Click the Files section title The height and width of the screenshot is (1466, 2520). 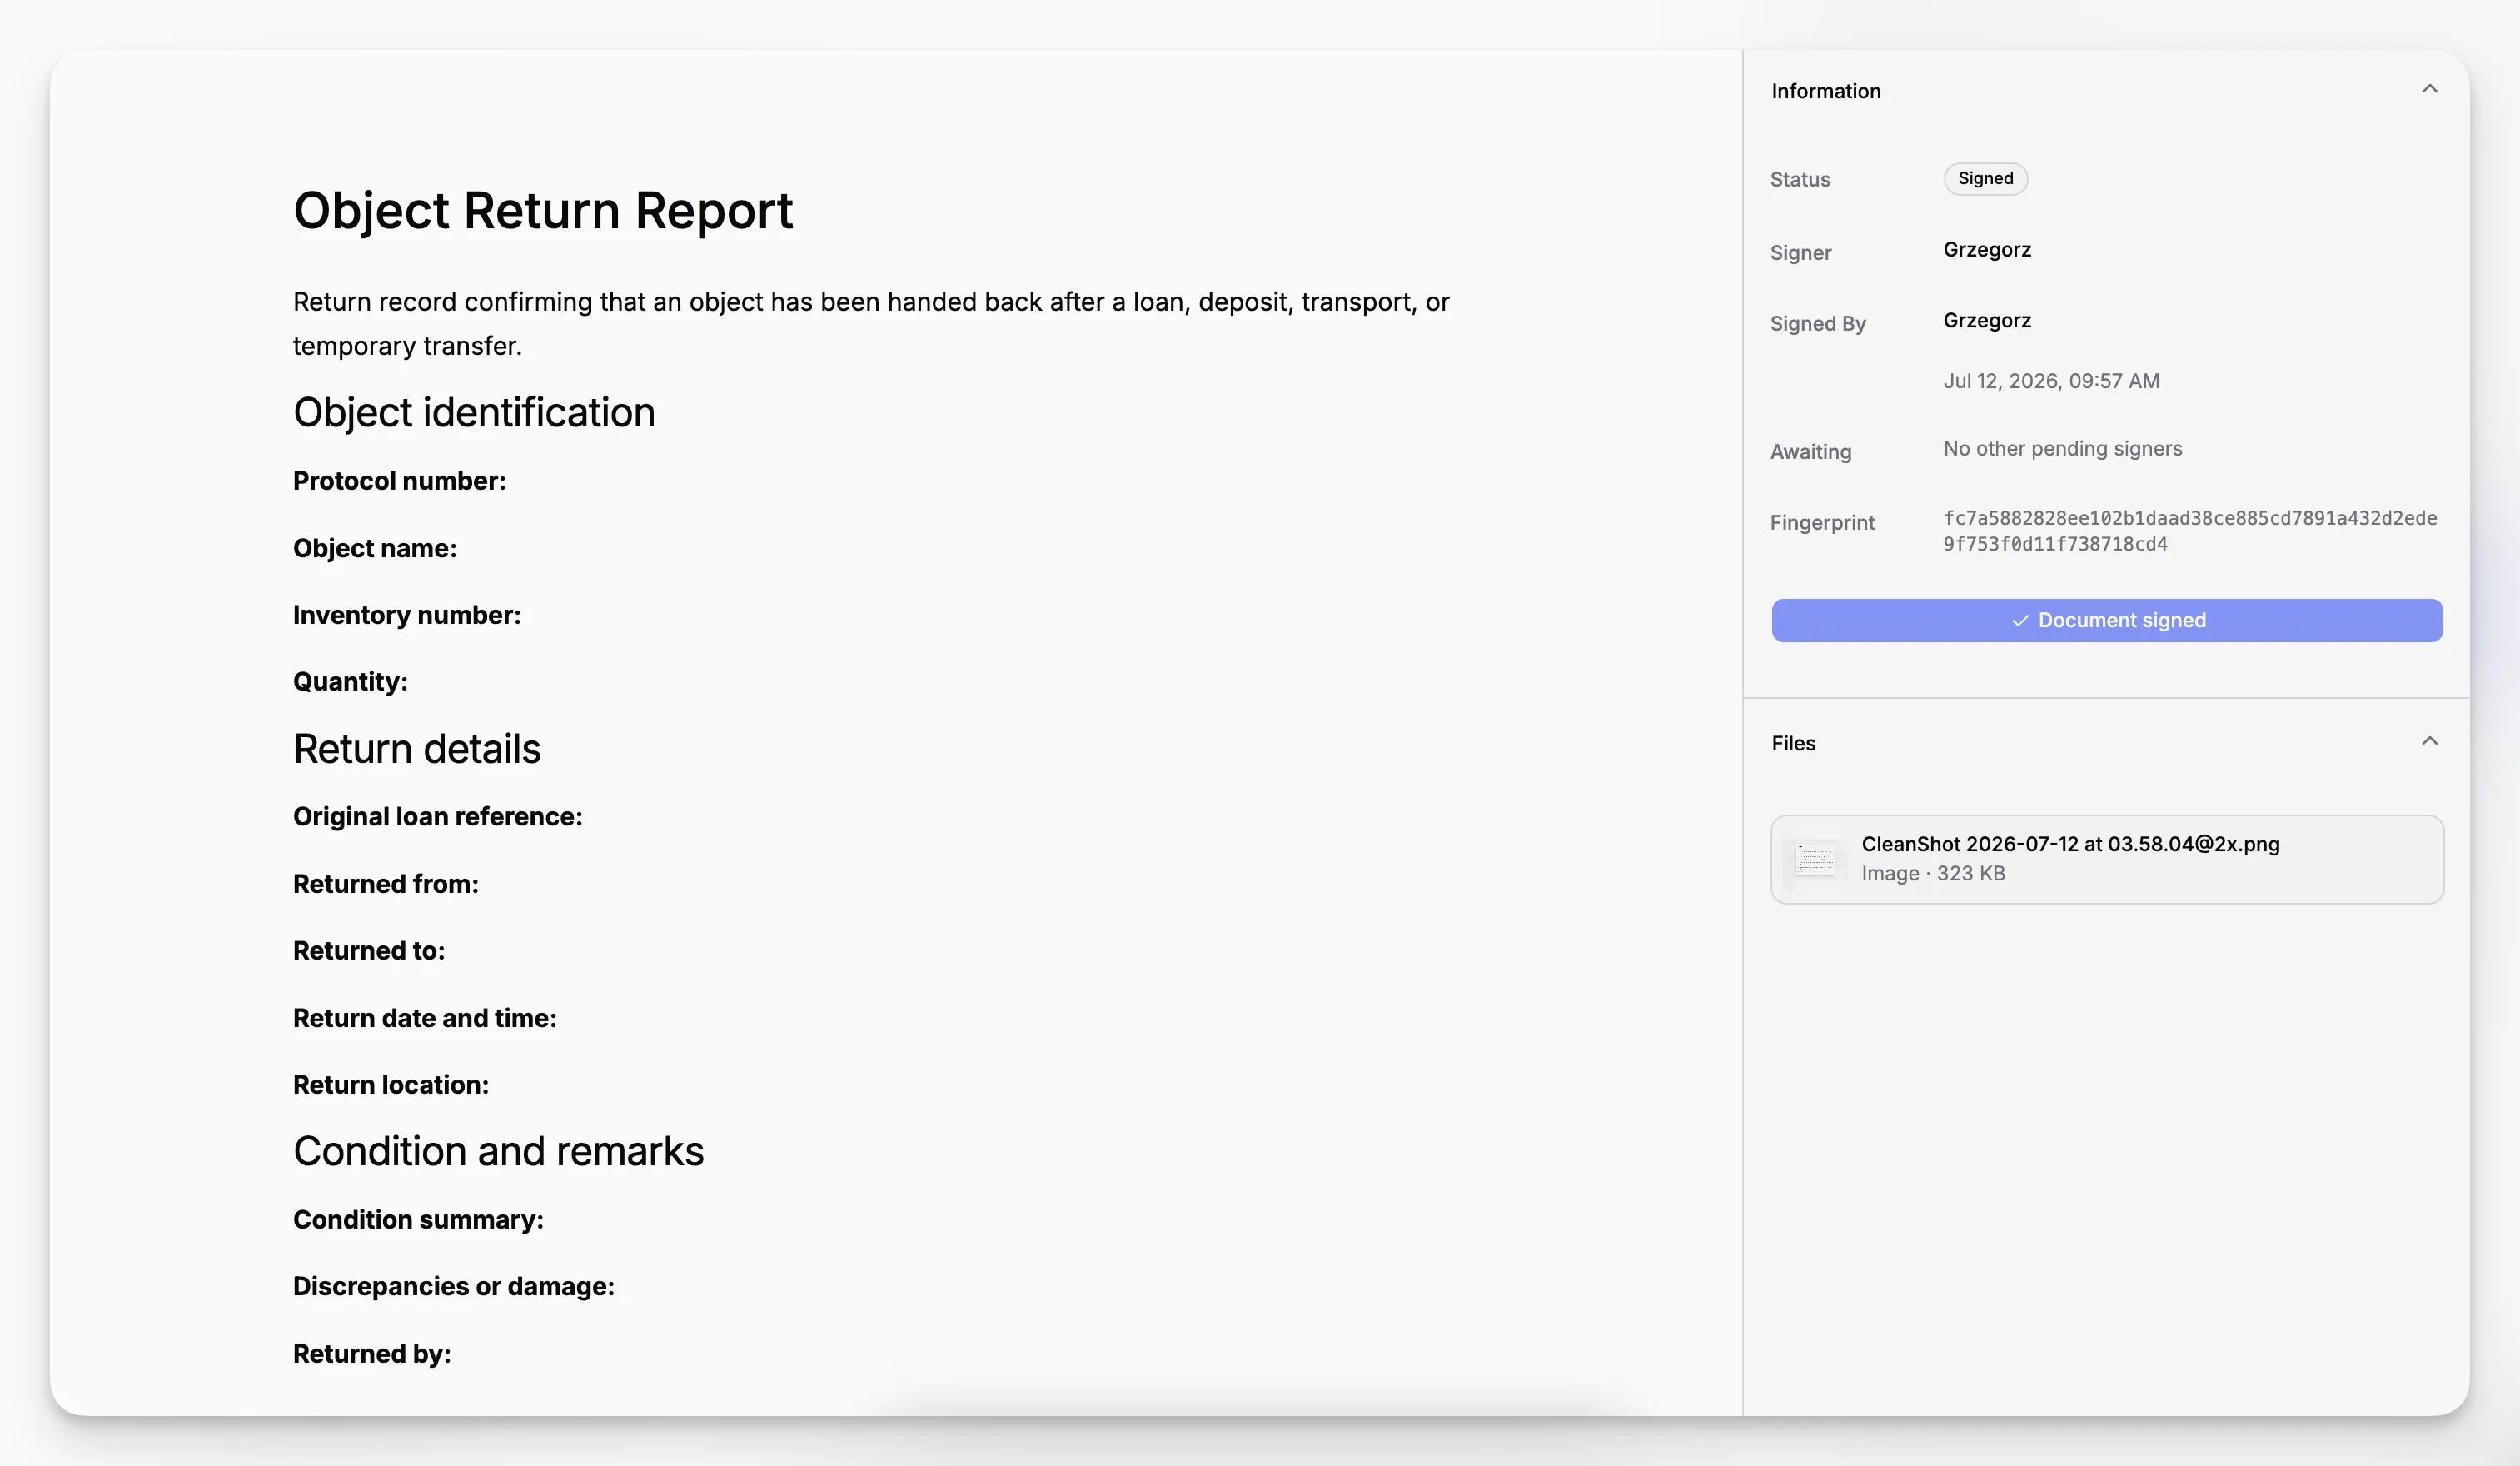point(1793,743)
